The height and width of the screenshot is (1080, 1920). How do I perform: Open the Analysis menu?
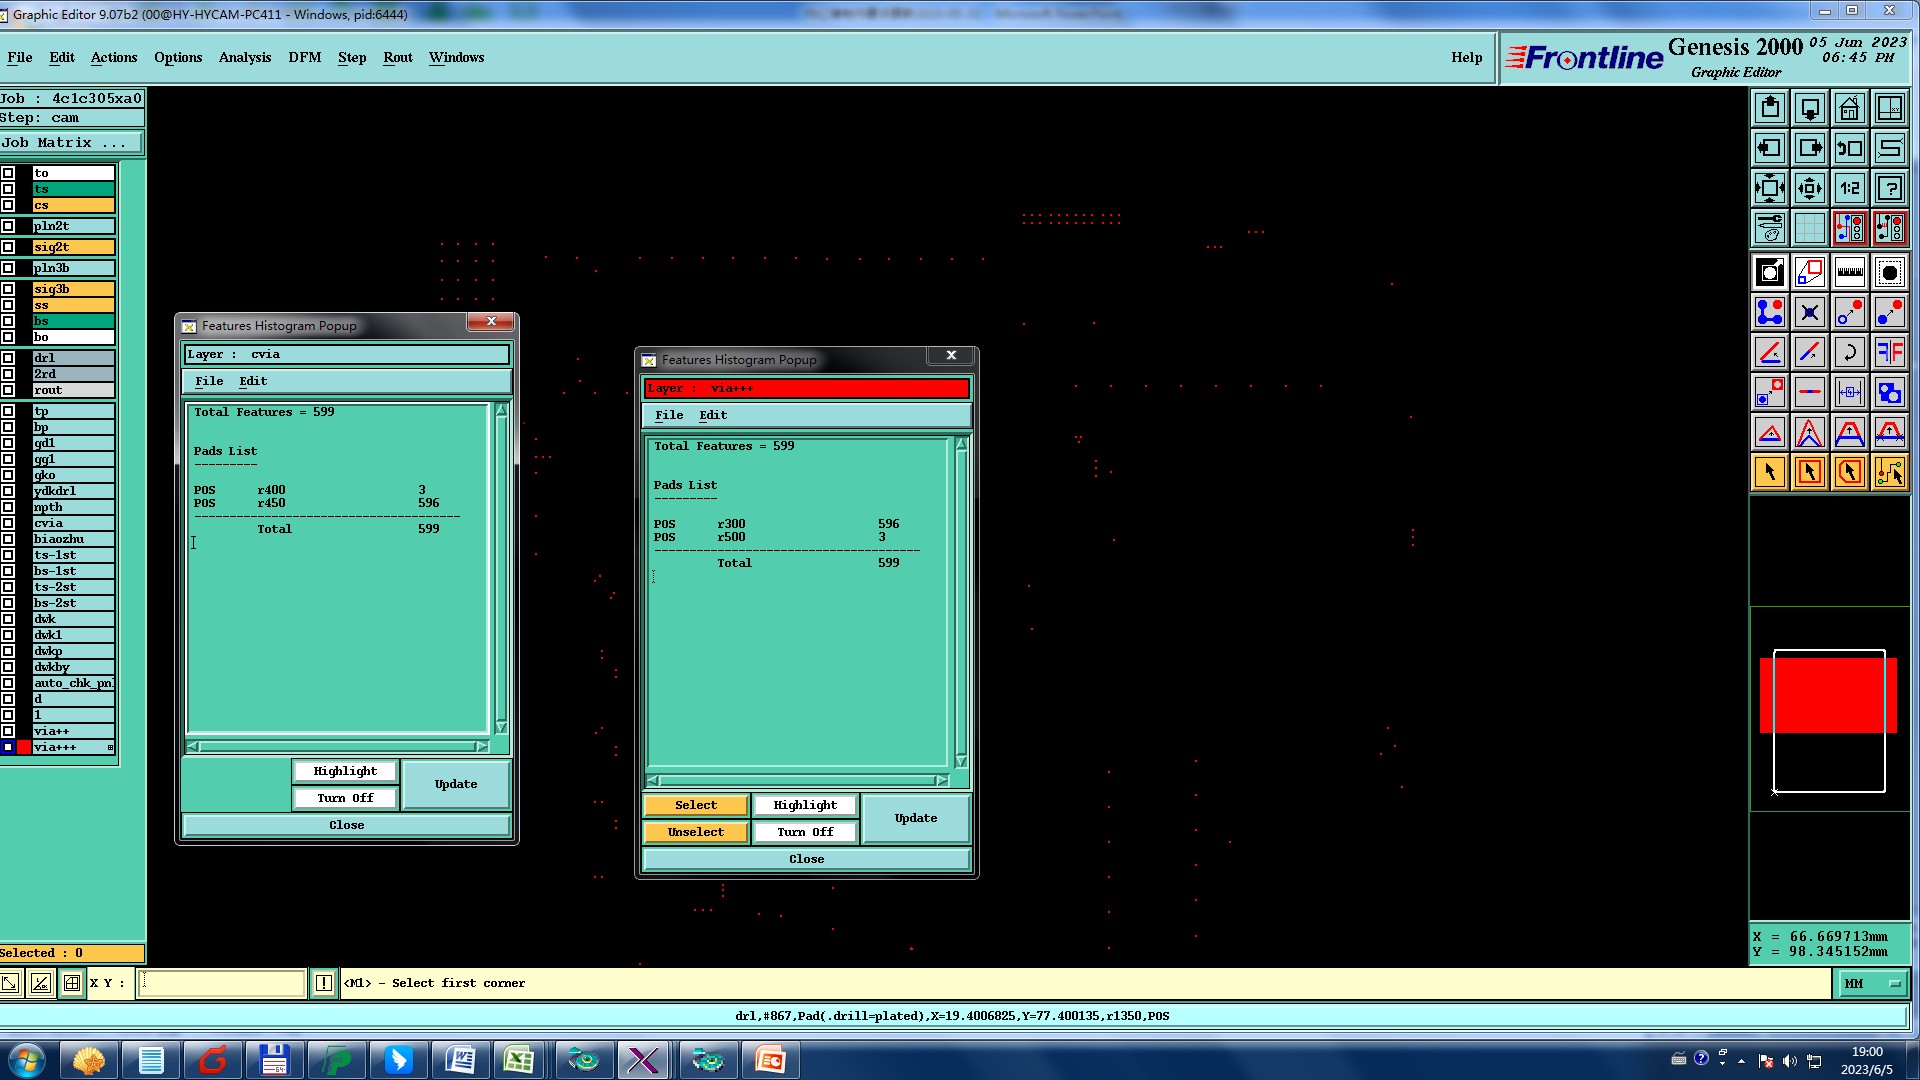pos(244,57)
